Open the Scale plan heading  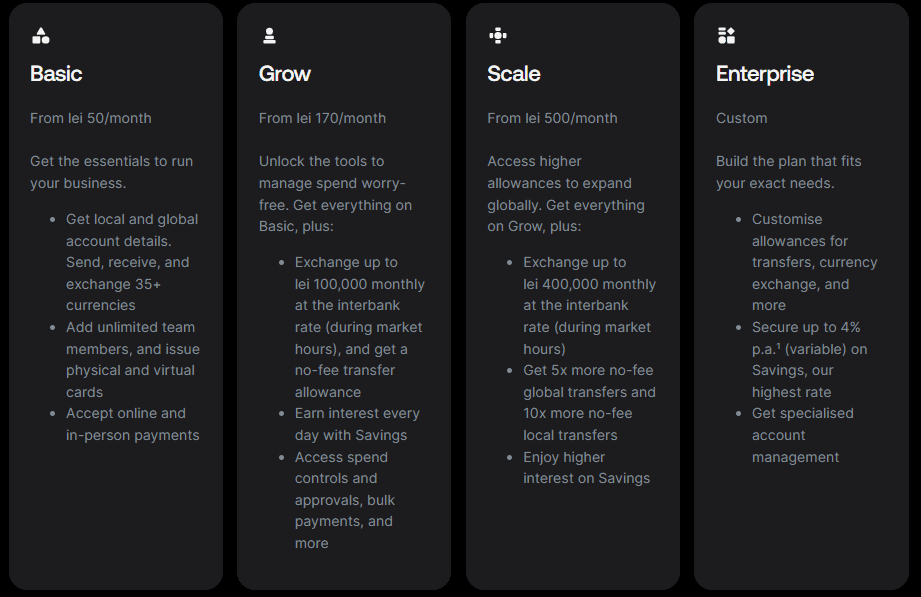514,74
